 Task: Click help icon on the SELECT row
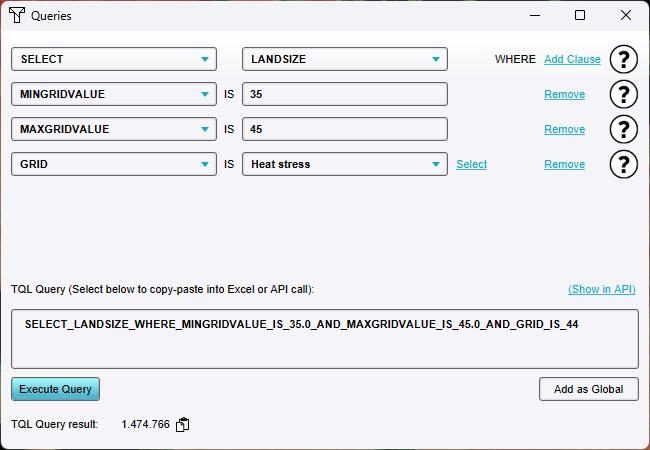pyautogui.click(x=624, y=59)
